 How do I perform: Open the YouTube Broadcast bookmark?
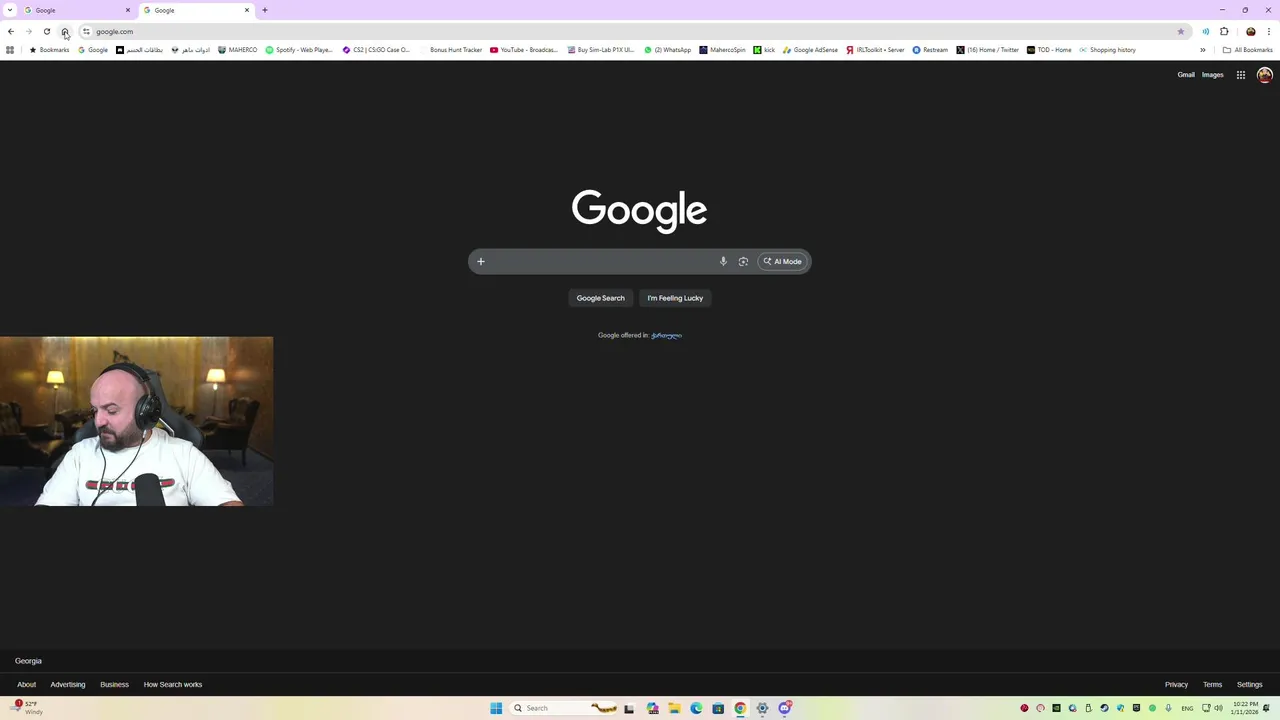click(x=524, y=50)
